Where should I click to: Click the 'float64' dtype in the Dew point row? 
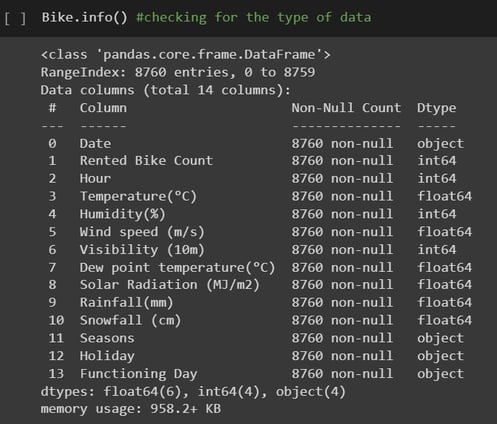pos(444,267)
